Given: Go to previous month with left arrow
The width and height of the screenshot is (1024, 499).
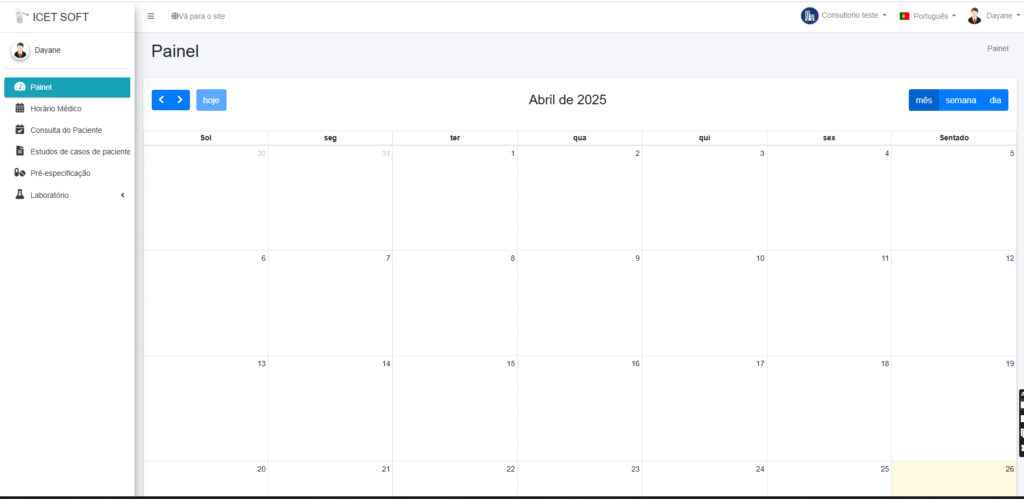Looking at the screenshot, I should coord(161,100).
